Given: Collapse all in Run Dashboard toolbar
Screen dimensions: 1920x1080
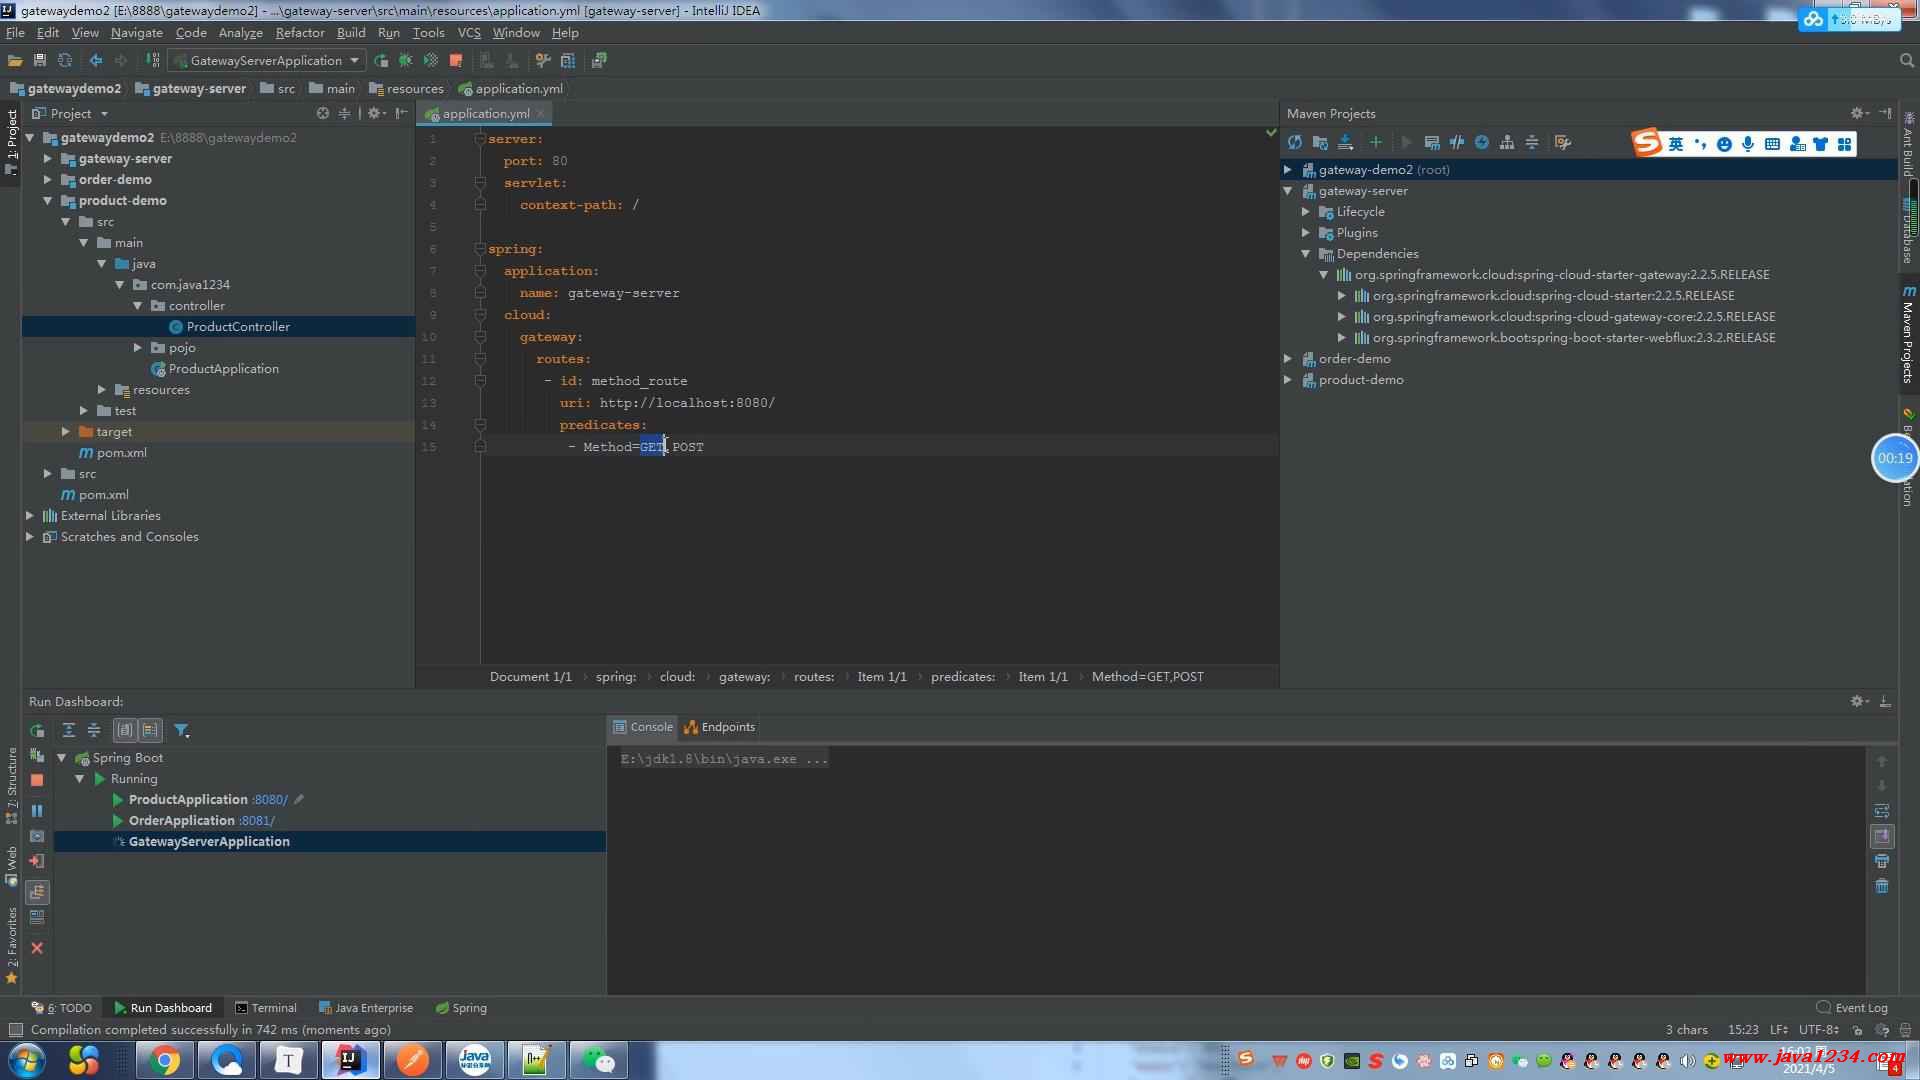Looking at the screenshot, I should point(94,731).
